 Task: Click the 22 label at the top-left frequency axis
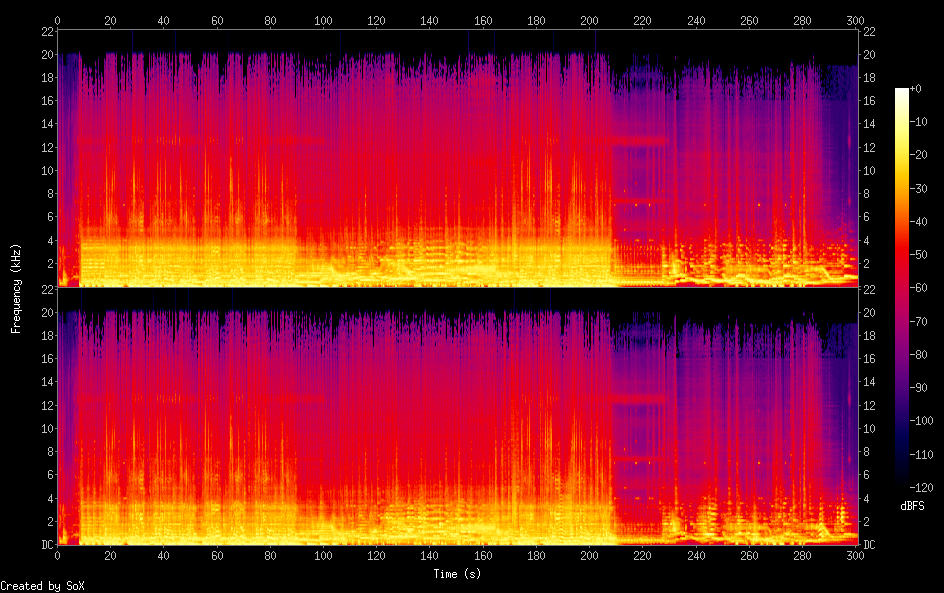45,31
